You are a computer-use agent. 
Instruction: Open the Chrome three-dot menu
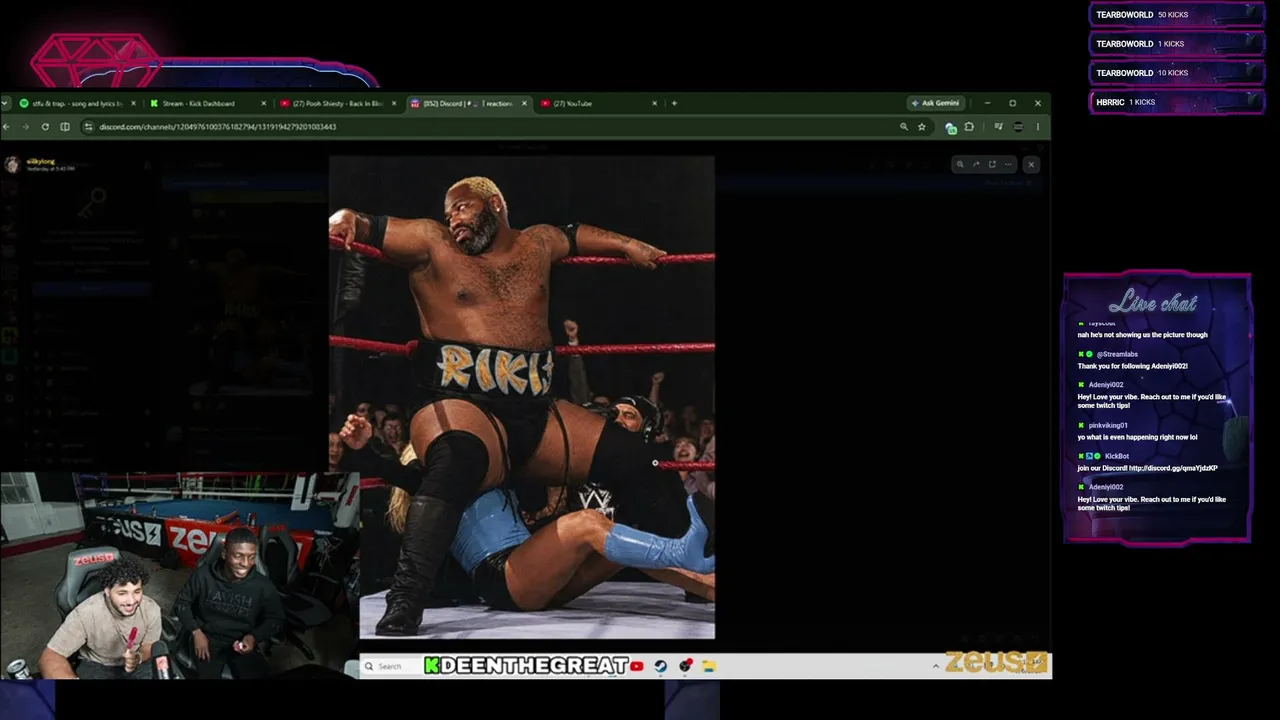coord(1037,127)
